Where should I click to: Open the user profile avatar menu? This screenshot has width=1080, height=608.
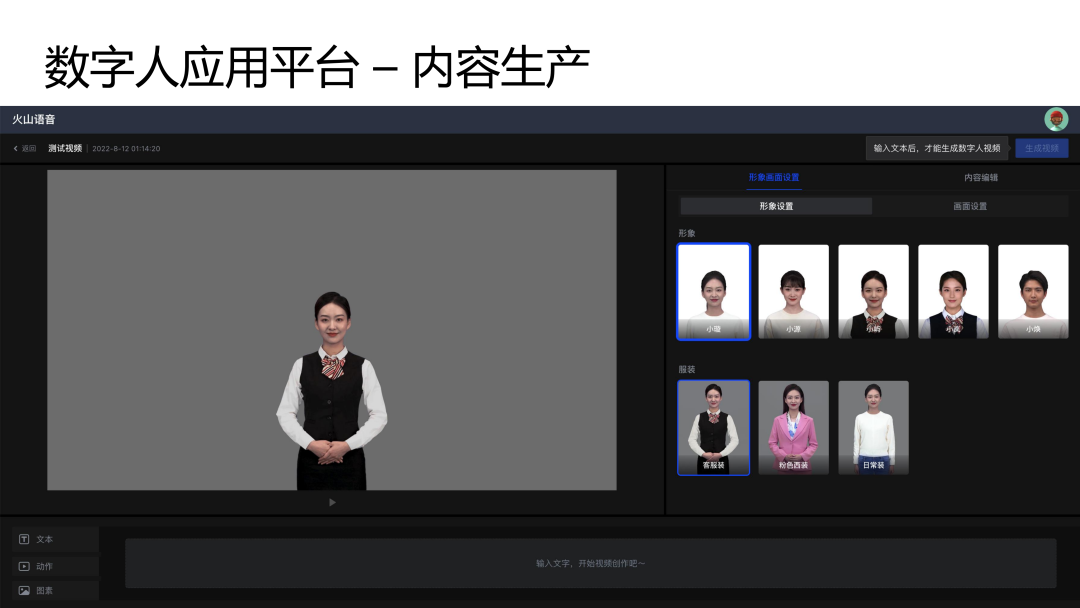point(1056,119)
